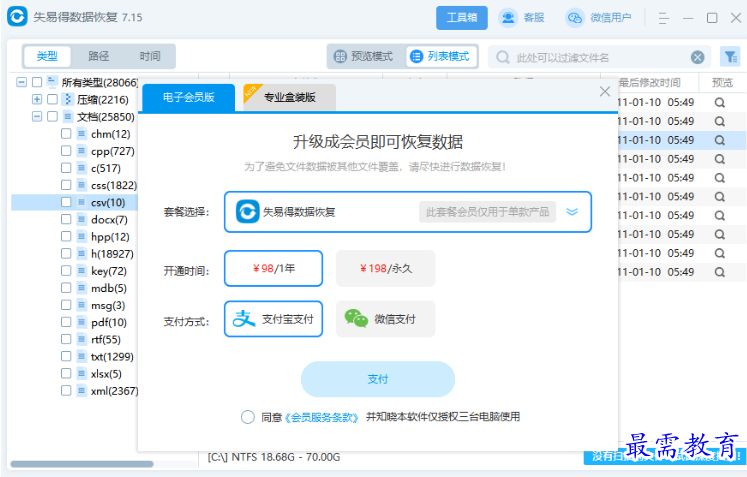Image resolution: width=747 pixels, height=477 pixels.
Task: Click the 最后修改时间 column header
Action: click(649, 82)
